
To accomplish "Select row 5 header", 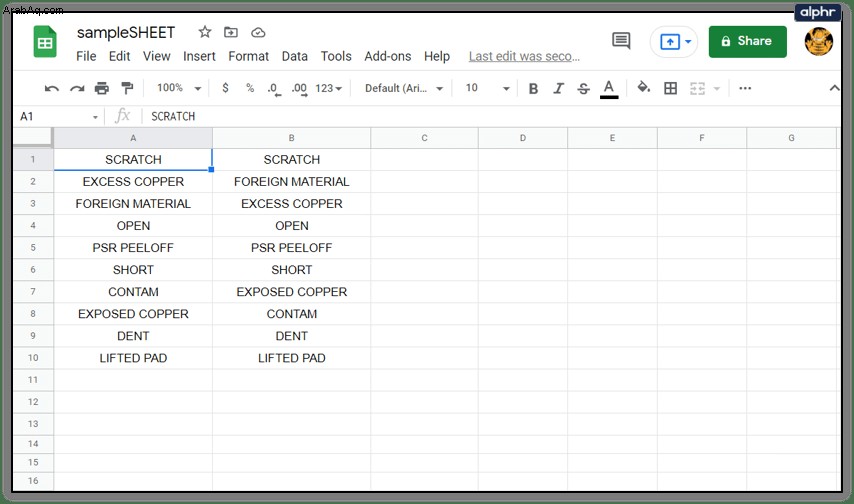I will tap(33, 248).
